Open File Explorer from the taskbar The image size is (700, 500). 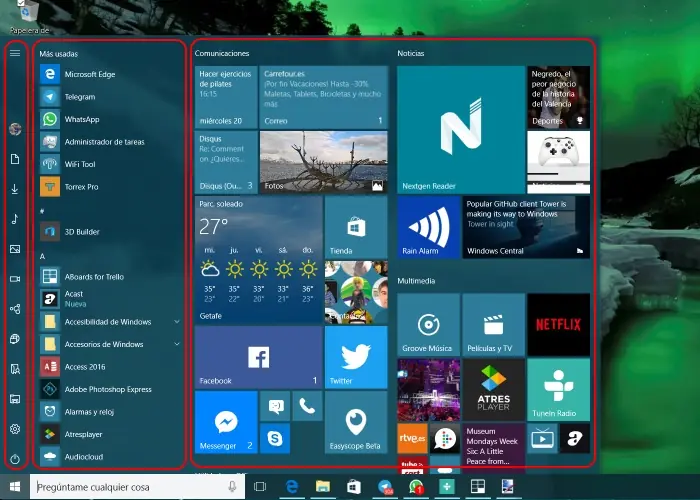coord(323,486)
